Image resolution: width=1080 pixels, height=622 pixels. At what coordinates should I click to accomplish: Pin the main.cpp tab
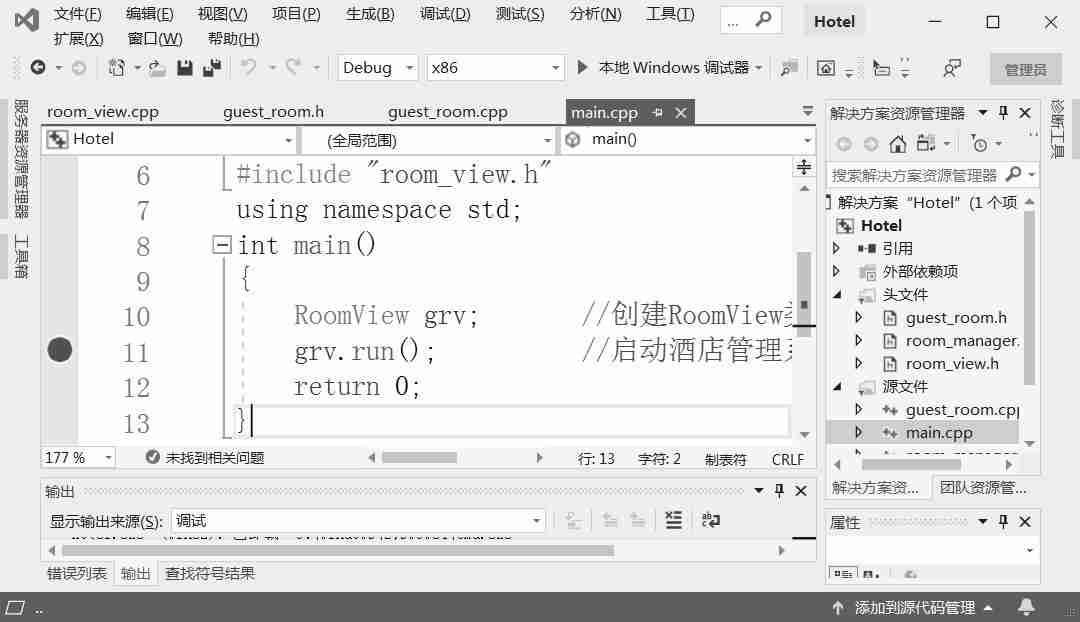coord(657,112)
